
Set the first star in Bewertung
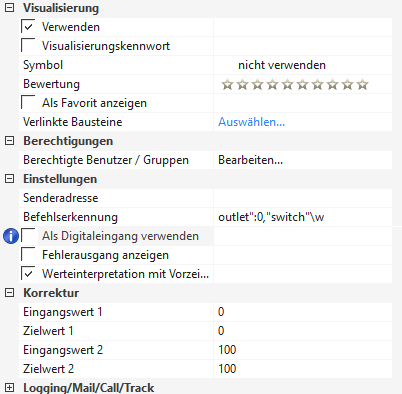(x=227, y=85)
